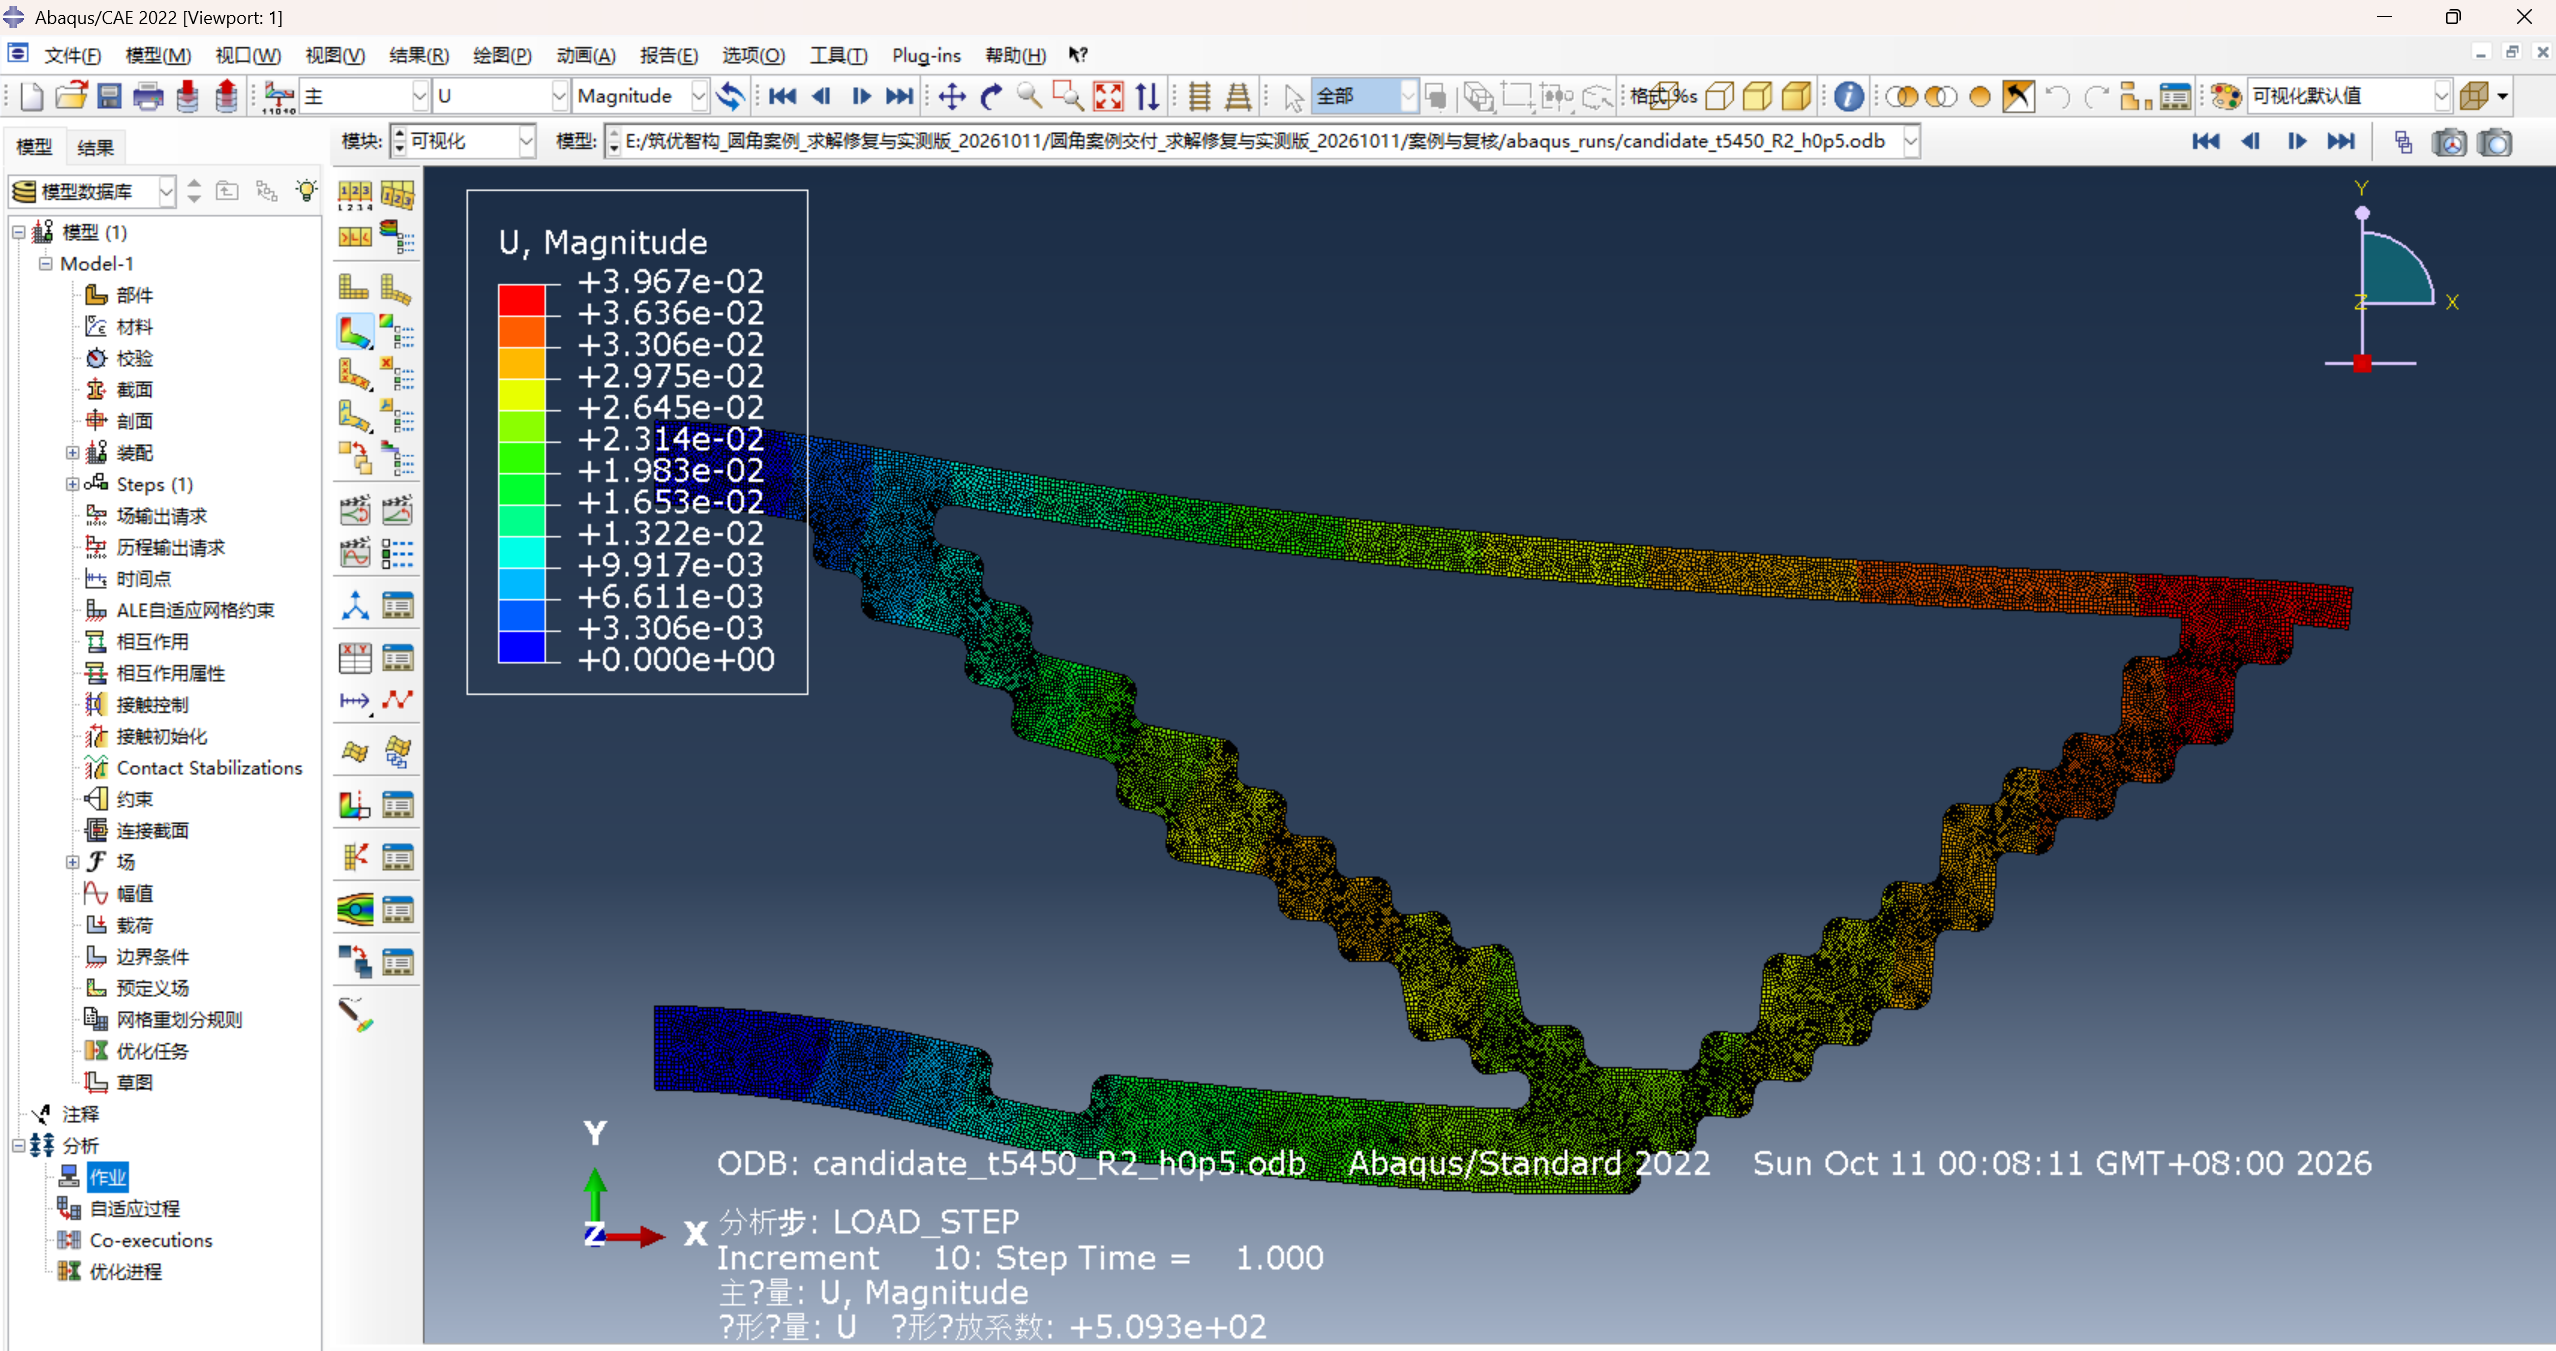Click the ODB file path field
Viewport: 2556px width, 1351px height.
(1262, 142)
